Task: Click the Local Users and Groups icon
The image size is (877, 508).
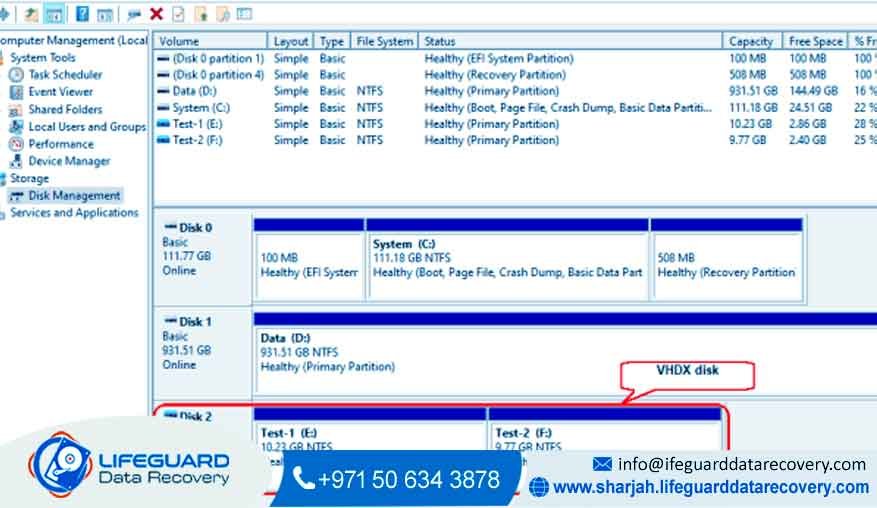Action: click(16, 126)
